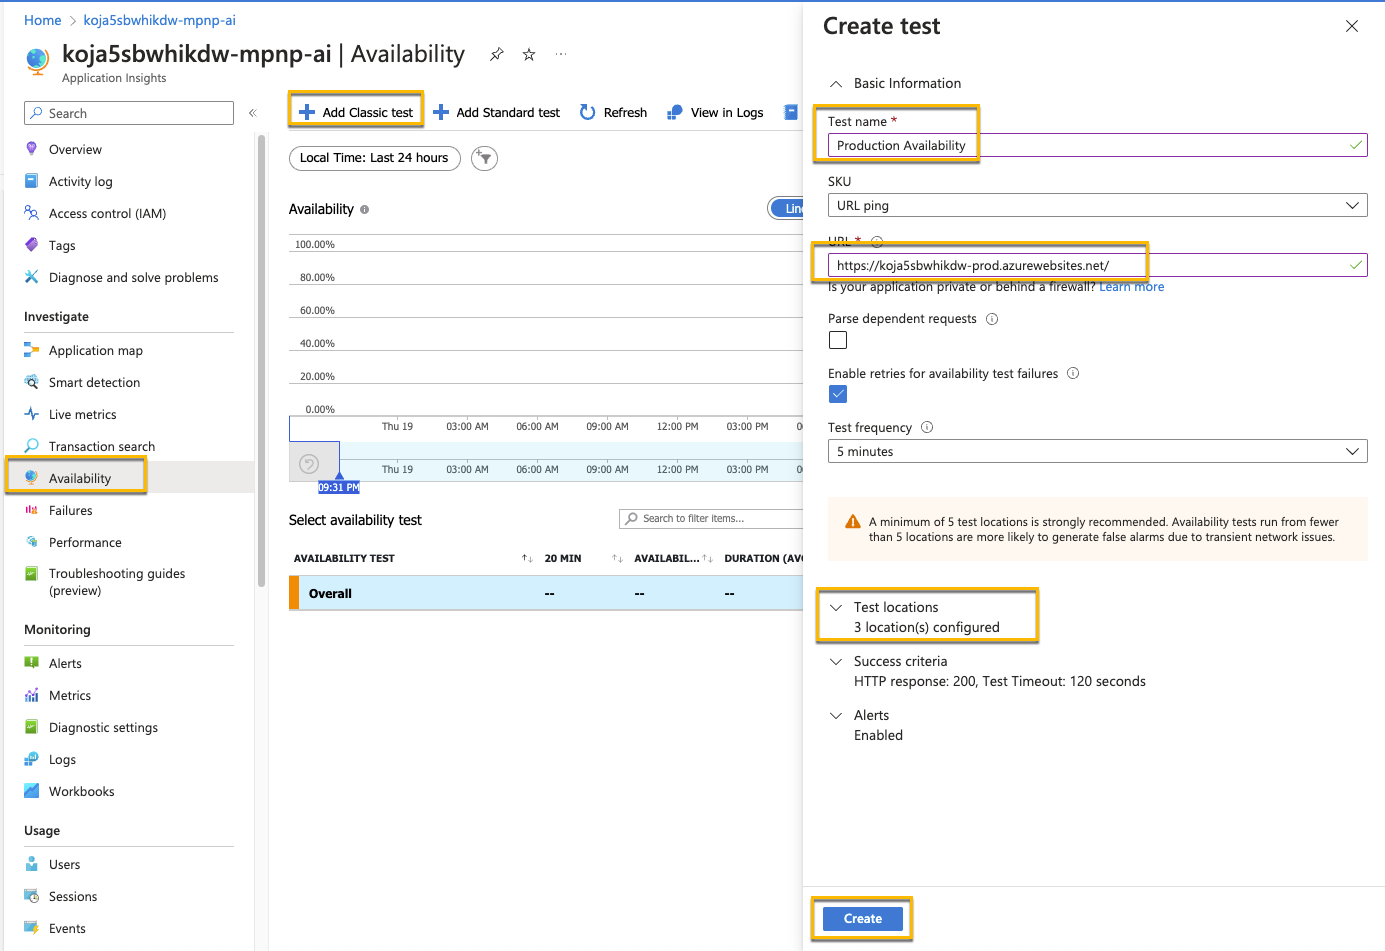Click info icon beside Test frequency
The height and width of the screenshot is (951, 1385).
[x=927, y=427]
